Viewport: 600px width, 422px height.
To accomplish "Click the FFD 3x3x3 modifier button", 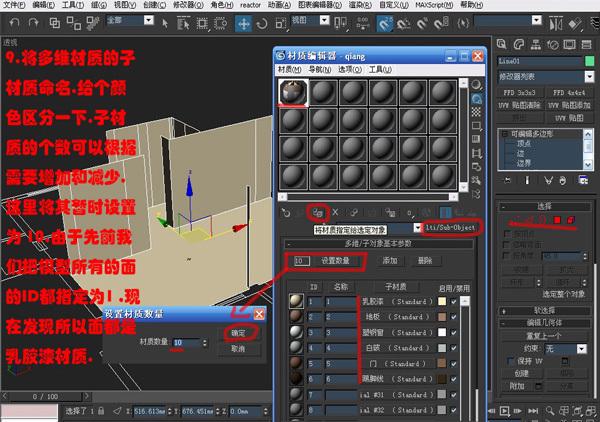I will pos(519,93).
